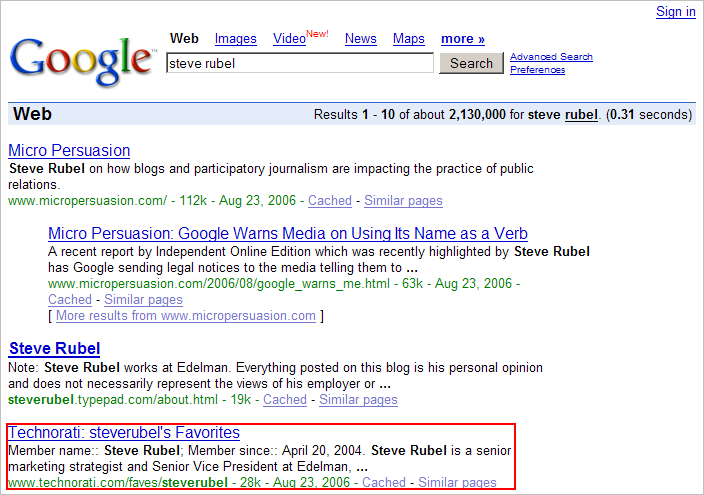Switch to Video search
This screenshot has width=704, height=495.
290,39
